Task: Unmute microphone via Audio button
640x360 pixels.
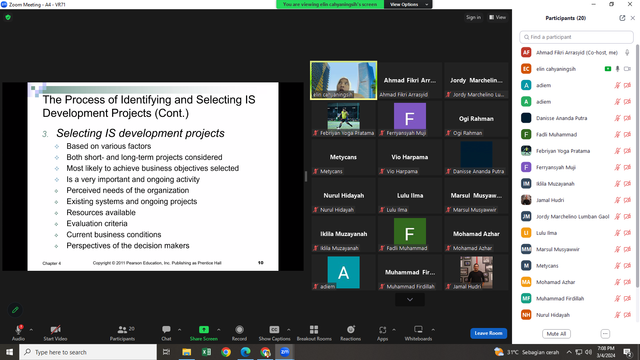Action: tap(18, 332)
